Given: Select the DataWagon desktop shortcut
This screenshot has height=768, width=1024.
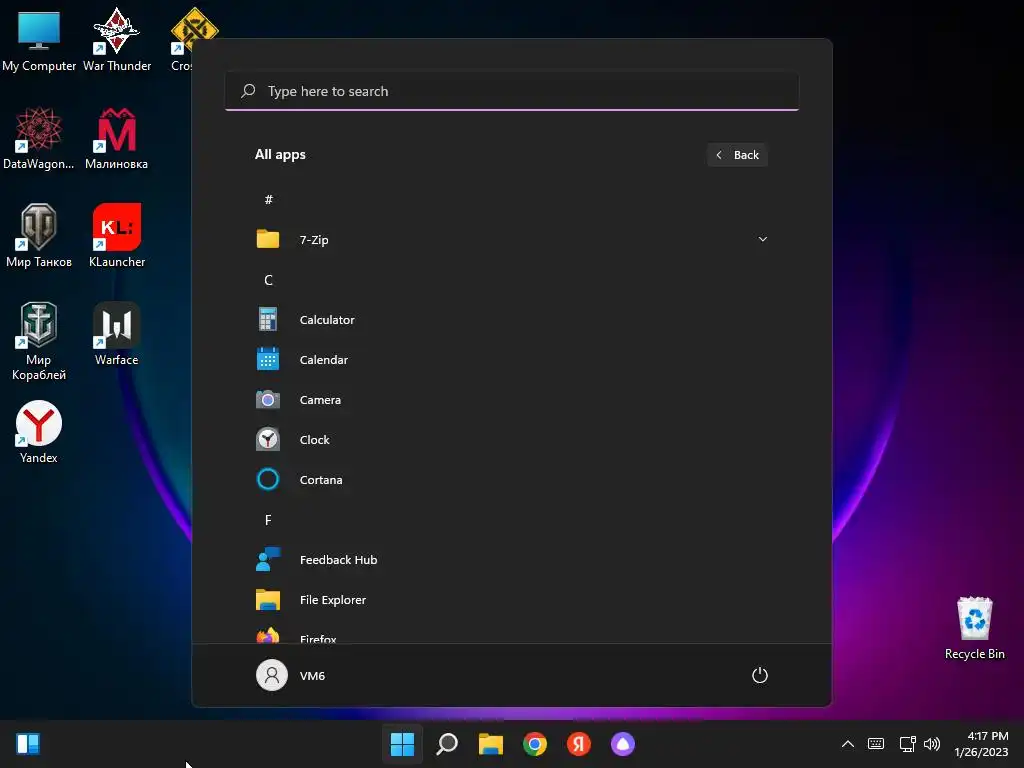Looking at the screenshot, I should point(39,139).
